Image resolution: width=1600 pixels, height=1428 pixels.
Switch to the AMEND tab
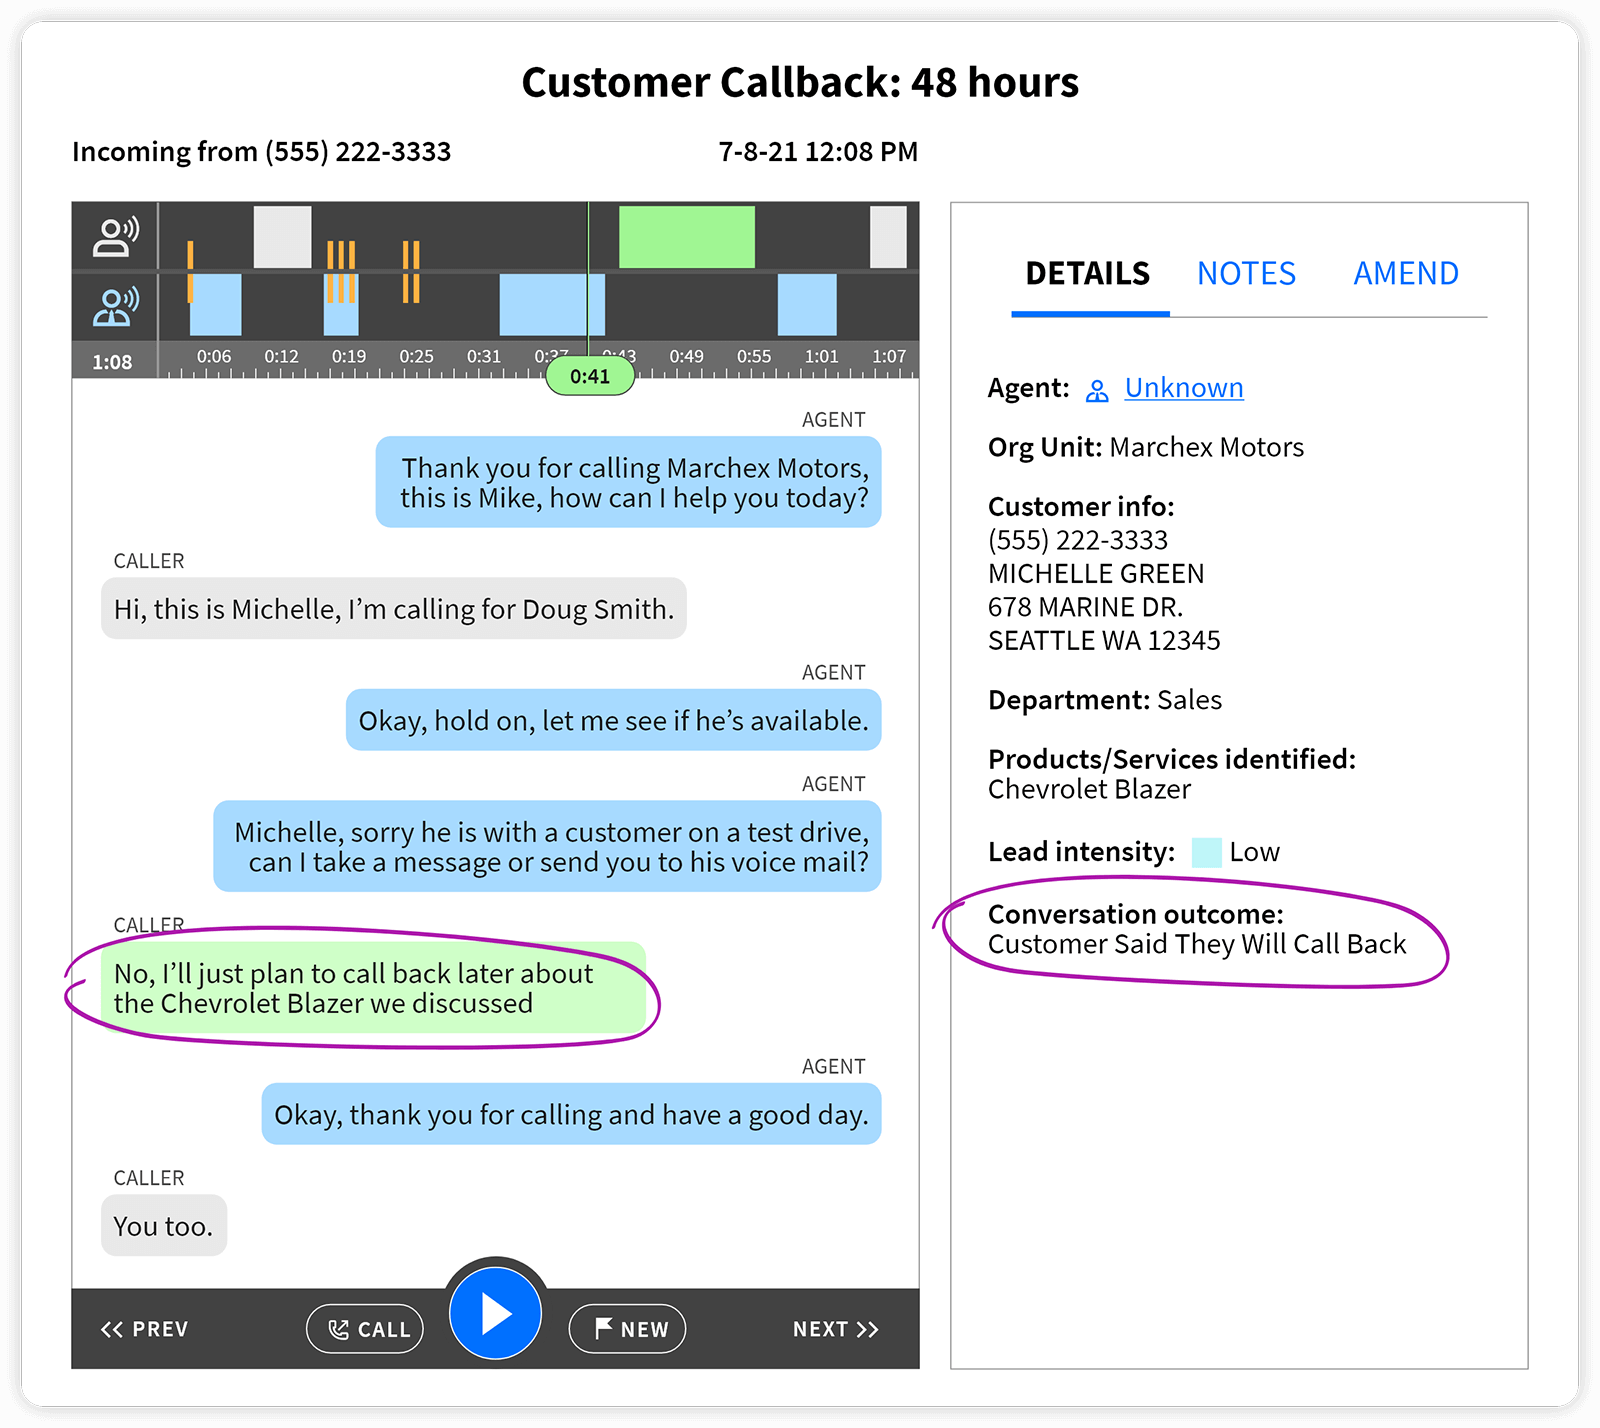point(1405,273)
